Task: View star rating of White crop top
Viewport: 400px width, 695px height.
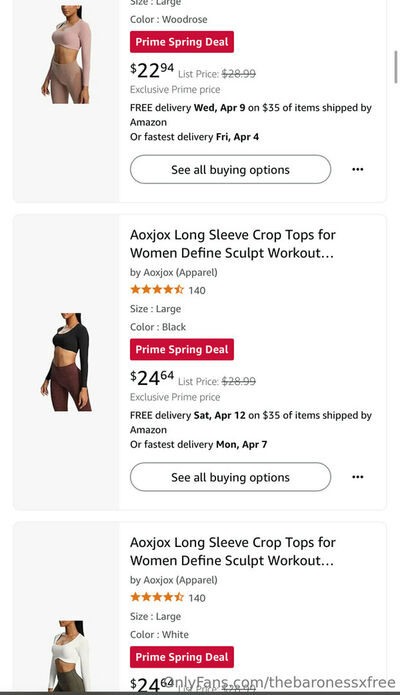Action: 157,597
